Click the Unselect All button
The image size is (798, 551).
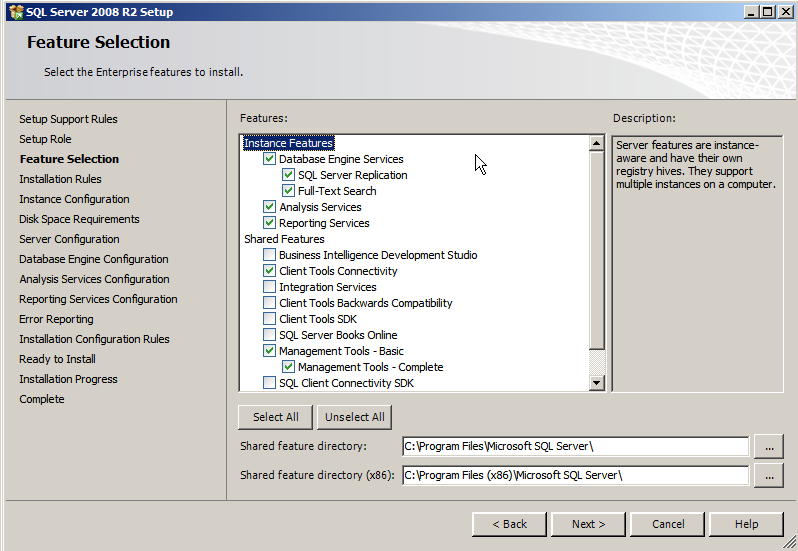tap(355, 417)
